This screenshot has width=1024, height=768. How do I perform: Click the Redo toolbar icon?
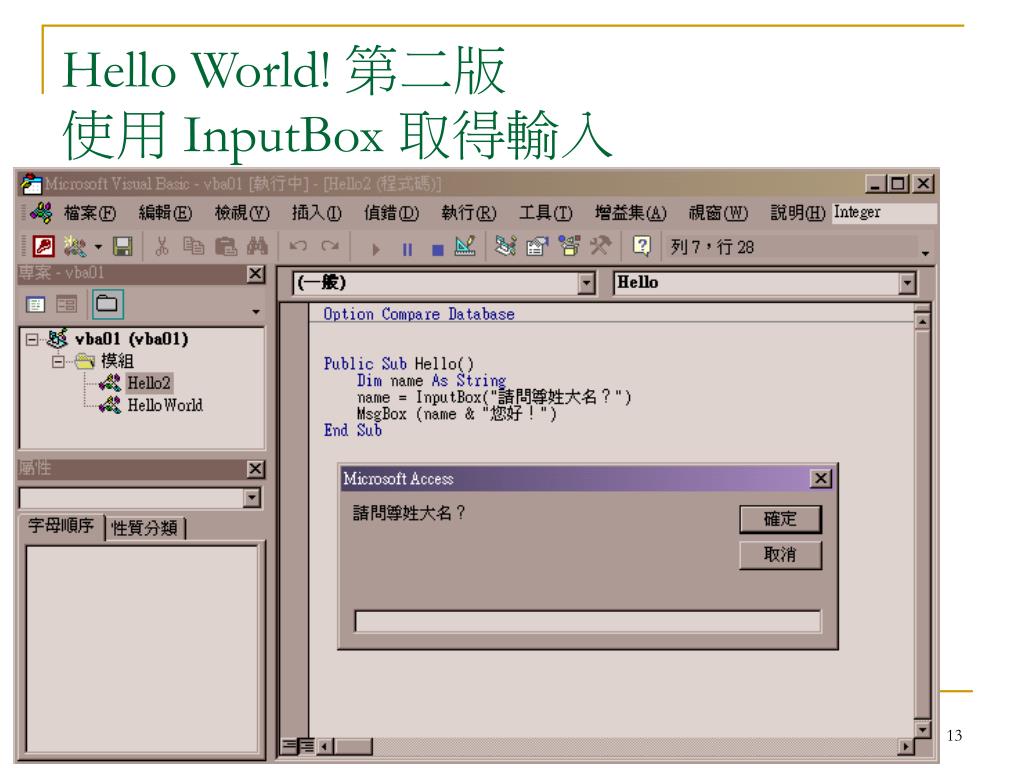pos(330,247)
